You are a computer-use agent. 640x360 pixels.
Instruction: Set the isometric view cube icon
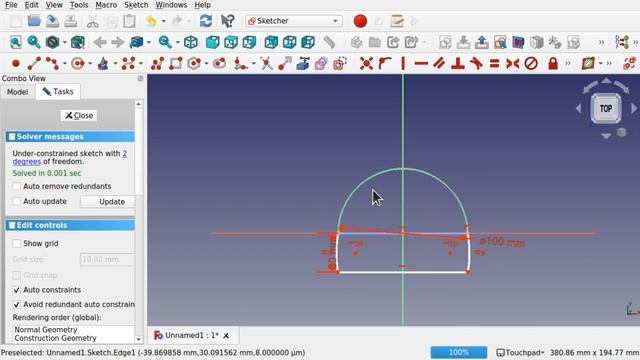pos(191,42)
